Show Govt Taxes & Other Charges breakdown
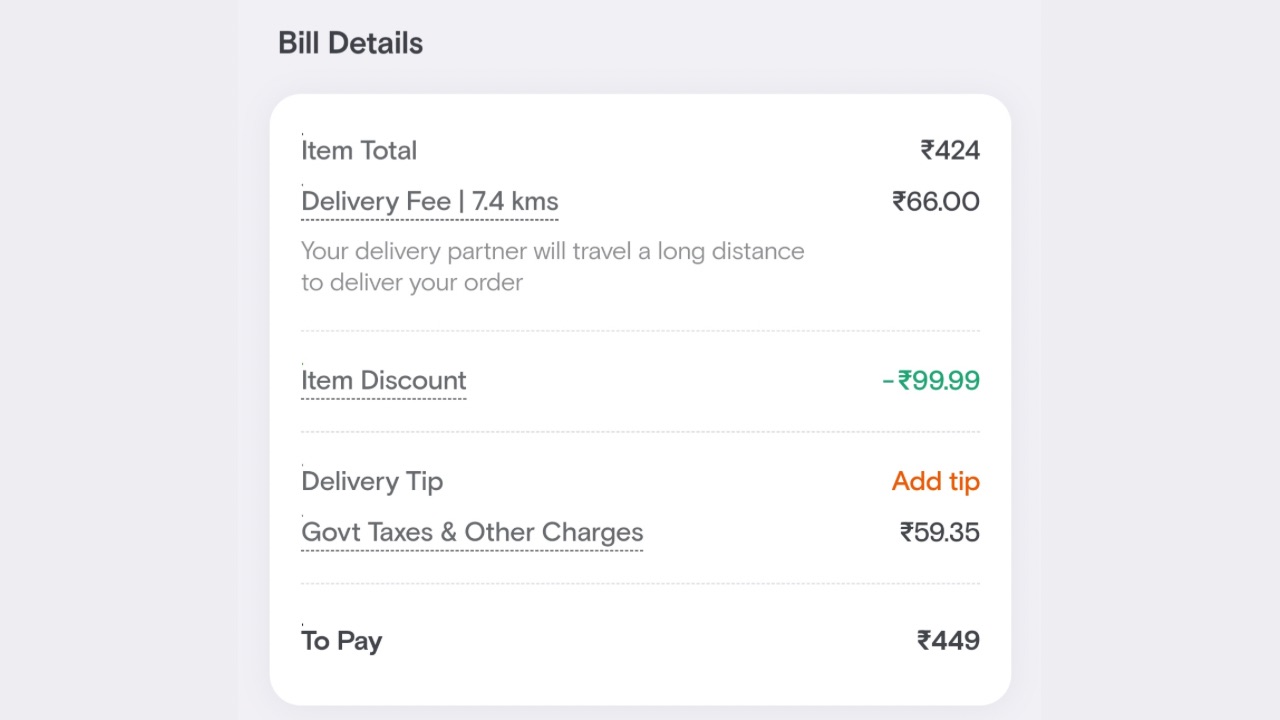Screen dimensions: 1280x720 click(x=471, y=532)
